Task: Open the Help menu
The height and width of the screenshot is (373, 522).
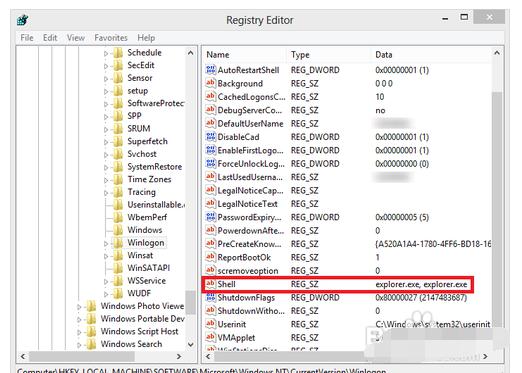Action: [x=146, y=38]
